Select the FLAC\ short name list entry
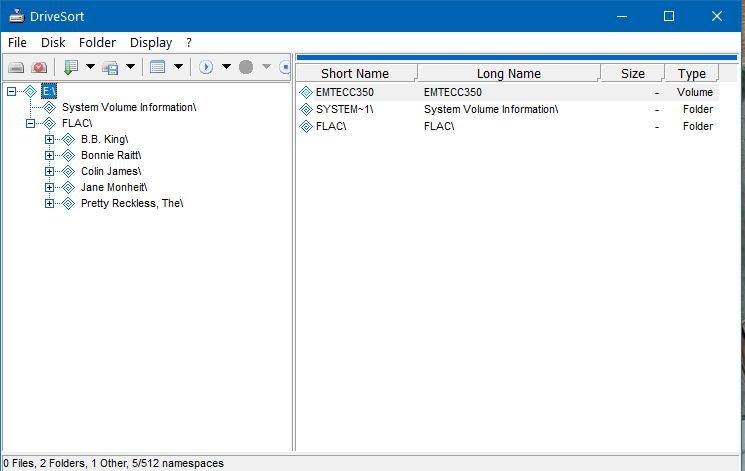The image size is (745, 471). click(331, 126)
